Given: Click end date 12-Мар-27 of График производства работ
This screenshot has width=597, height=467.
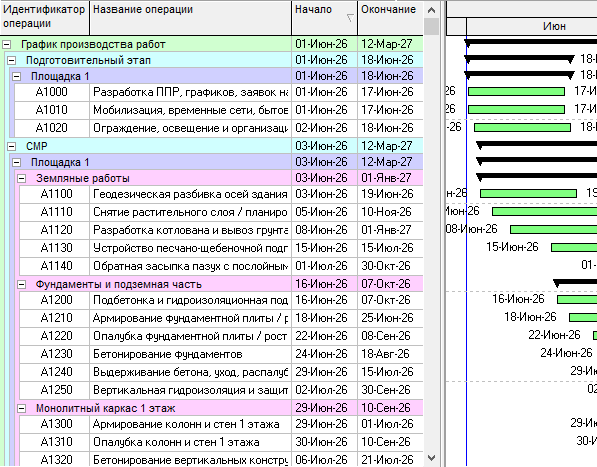Looking at the screenshot, I should [387, 45].
